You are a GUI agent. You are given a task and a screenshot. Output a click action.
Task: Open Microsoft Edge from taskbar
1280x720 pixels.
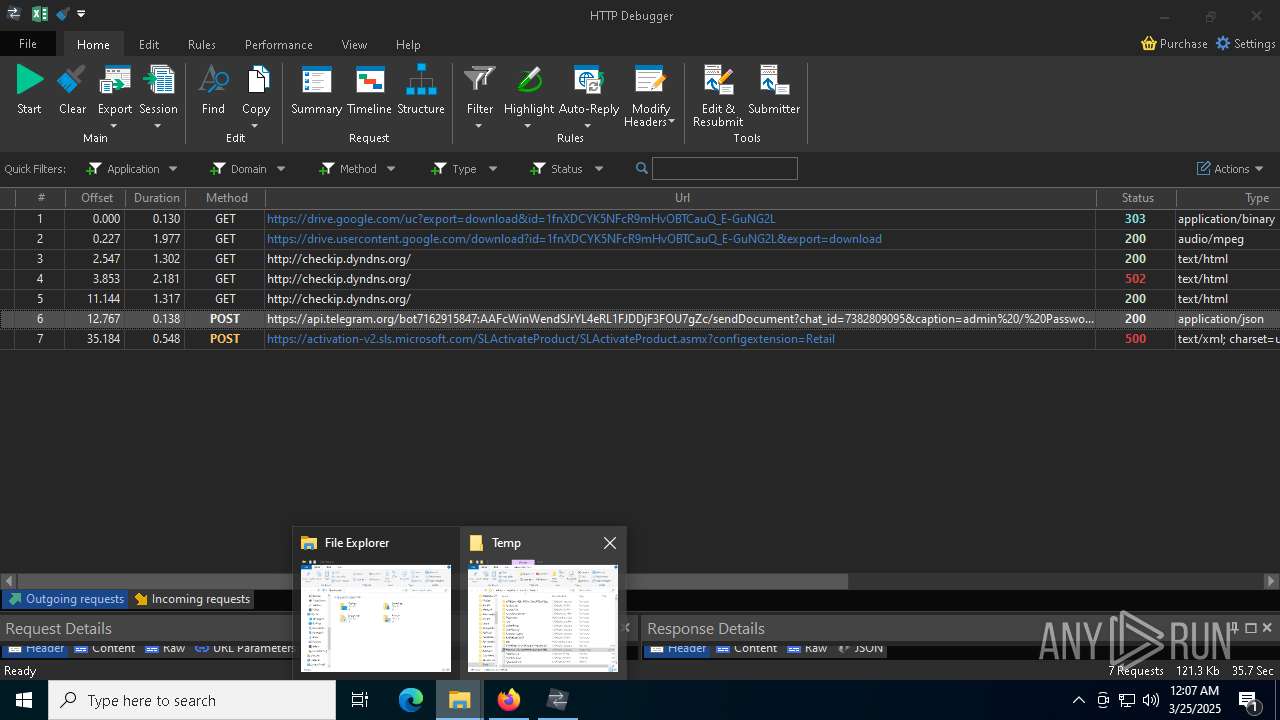[x=411, y=700]
